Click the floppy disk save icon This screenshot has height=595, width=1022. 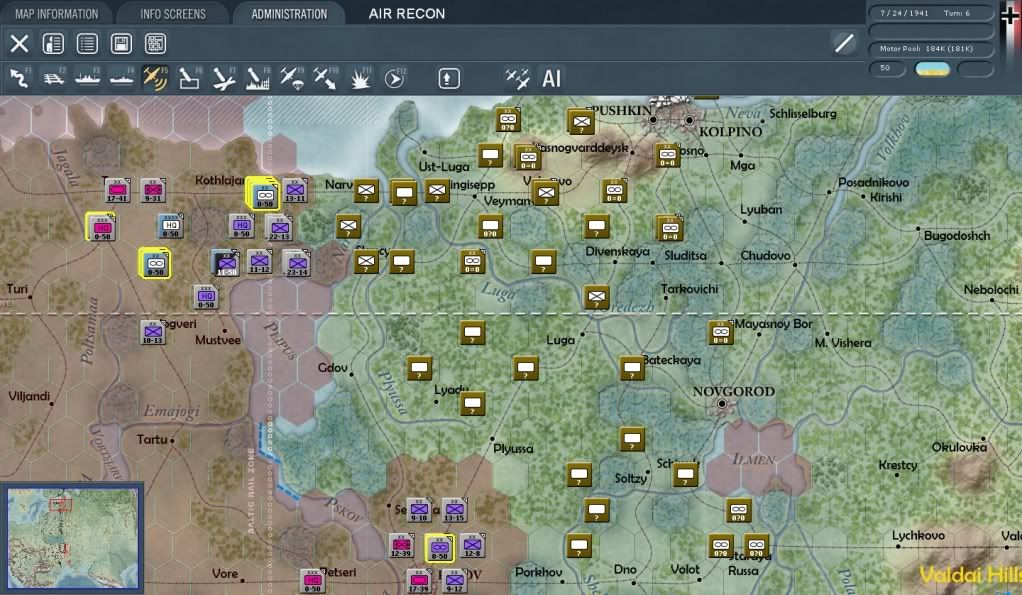point(121,44)
